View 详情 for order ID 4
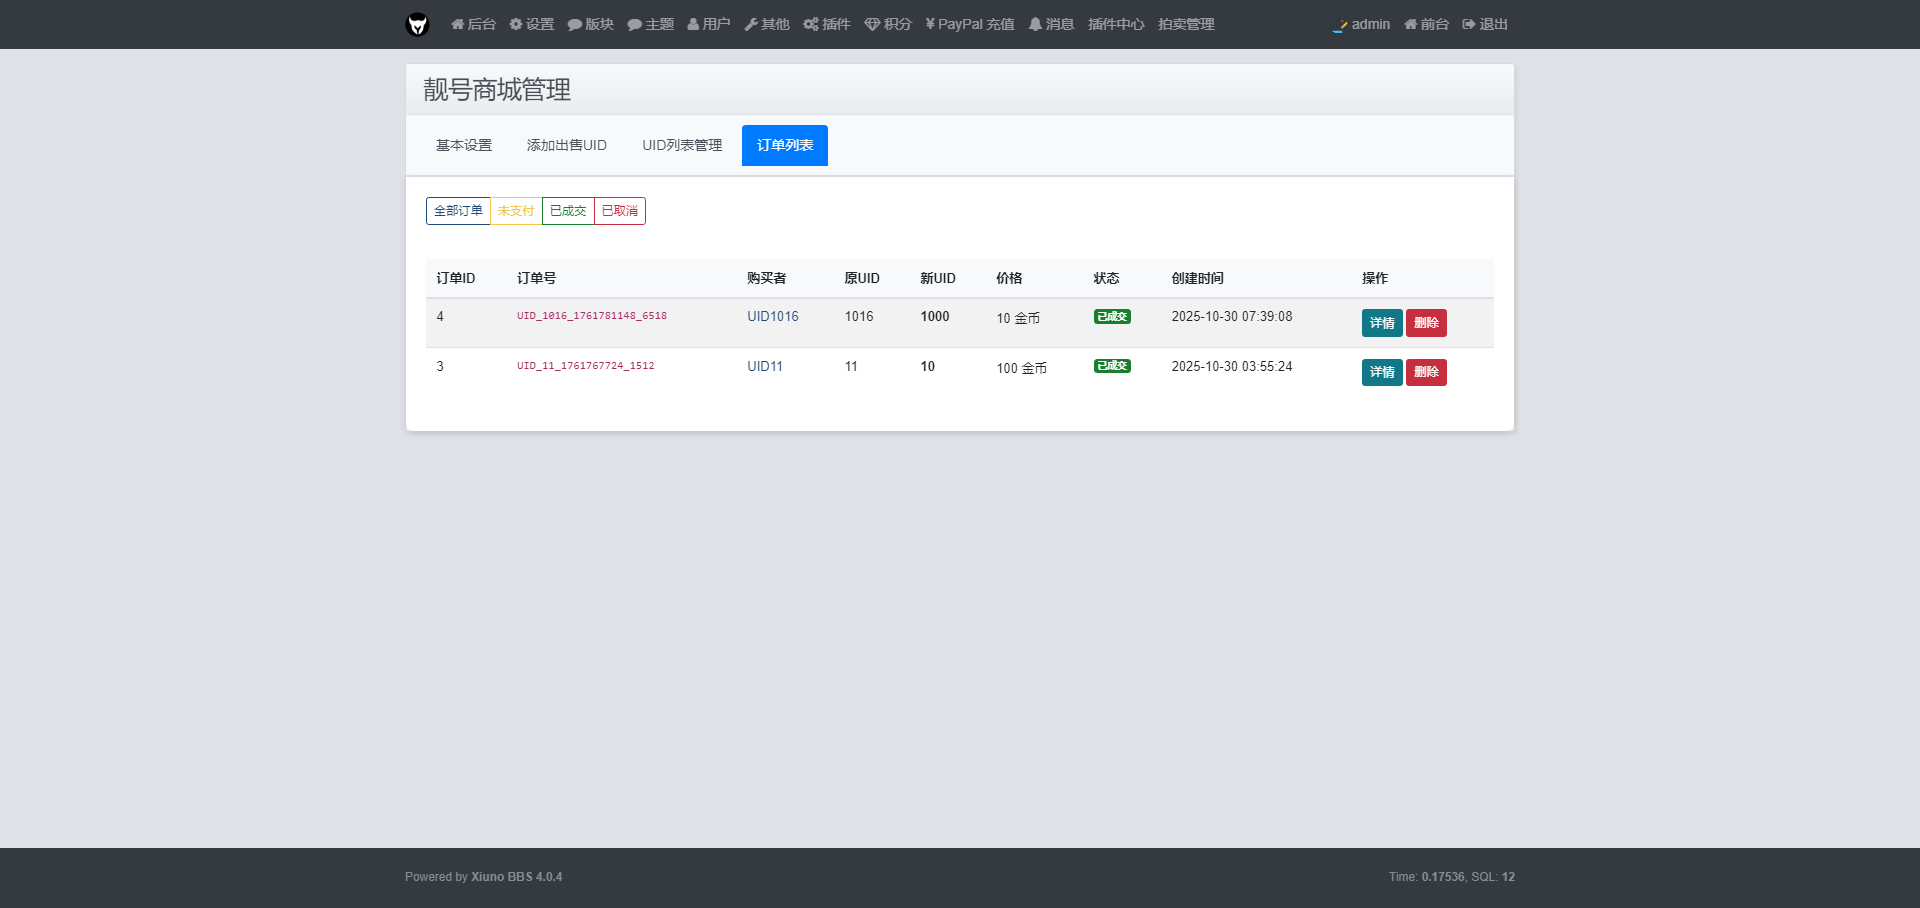Viewport: 1920px width, 908px height. point(1381,323)
